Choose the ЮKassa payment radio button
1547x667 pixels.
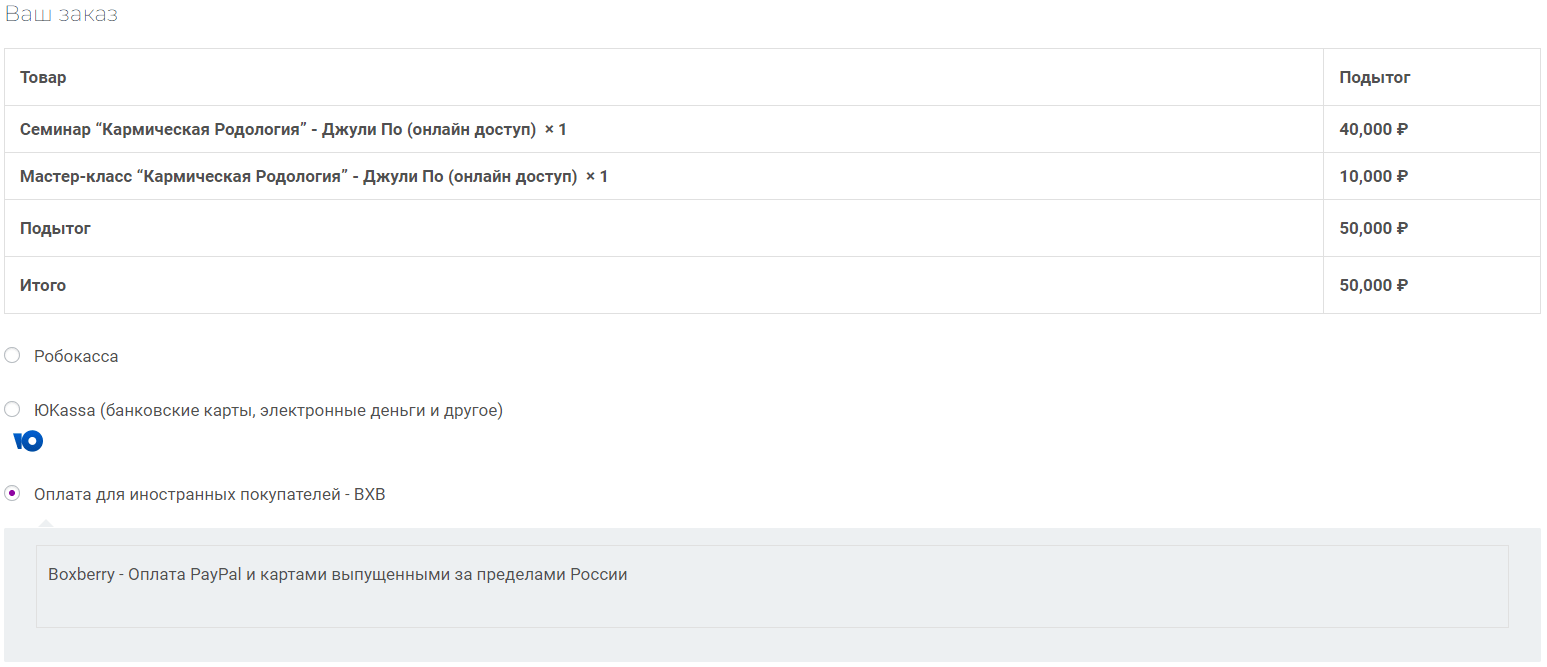click(x=12, y=409)
